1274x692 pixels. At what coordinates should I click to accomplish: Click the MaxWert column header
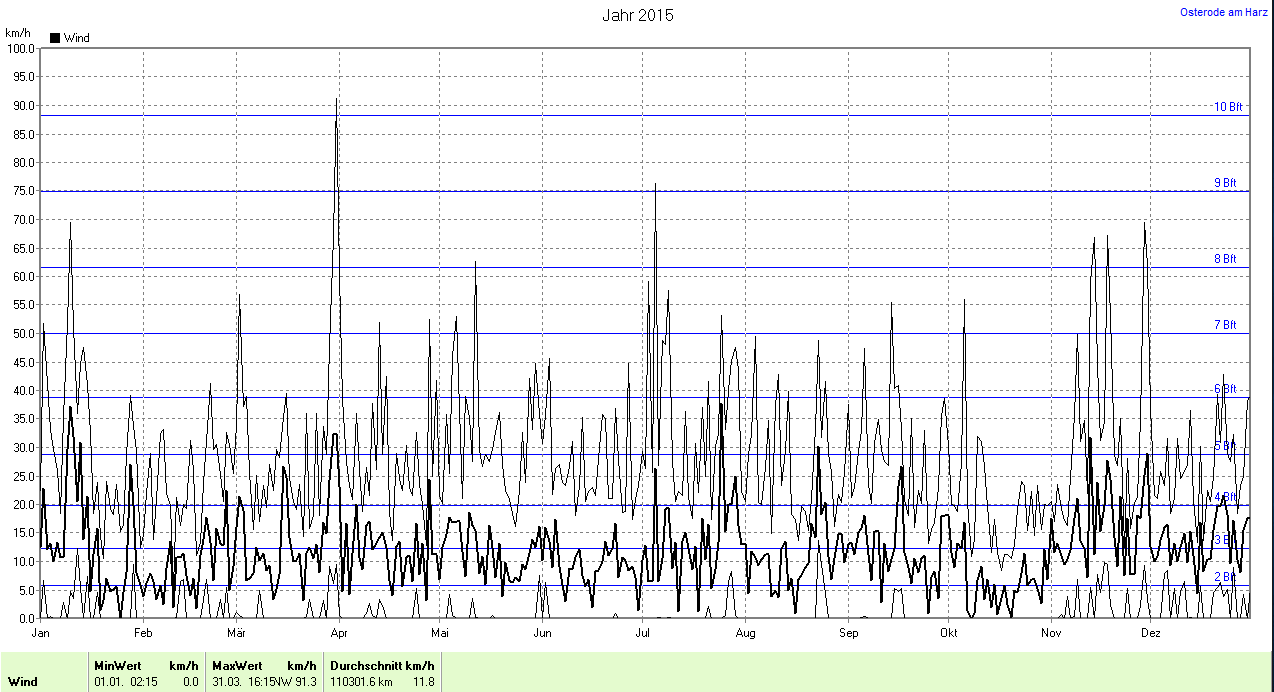coord(237,666)
